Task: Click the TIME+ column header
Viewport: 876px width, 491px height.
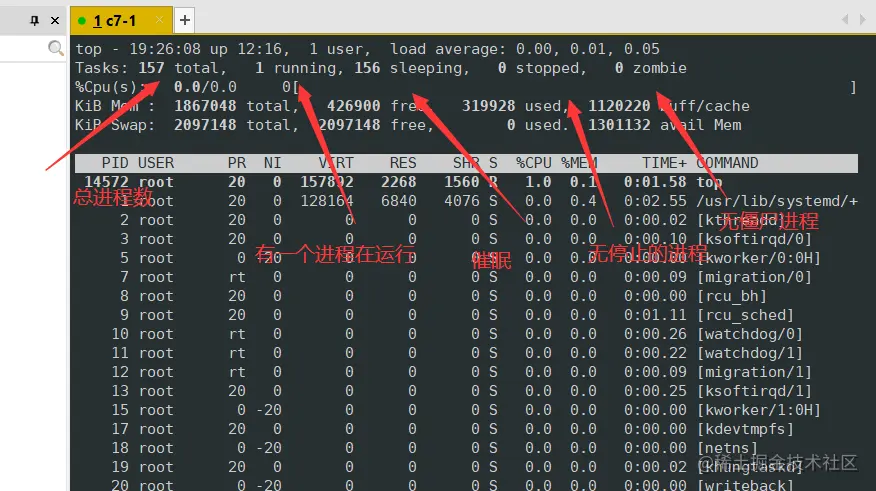Action: pyautogui.click(x=664, y=163)
